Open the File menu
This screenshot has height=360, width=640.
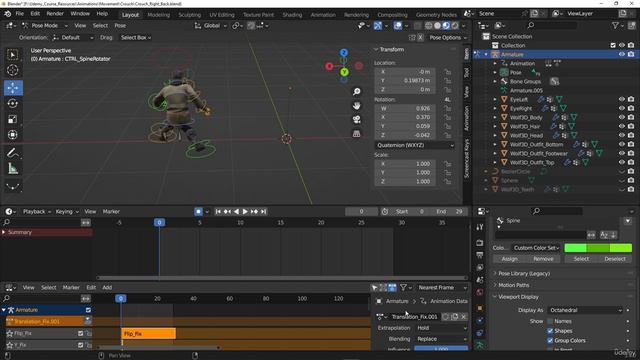pyautogui.click(x=20, y=13)
